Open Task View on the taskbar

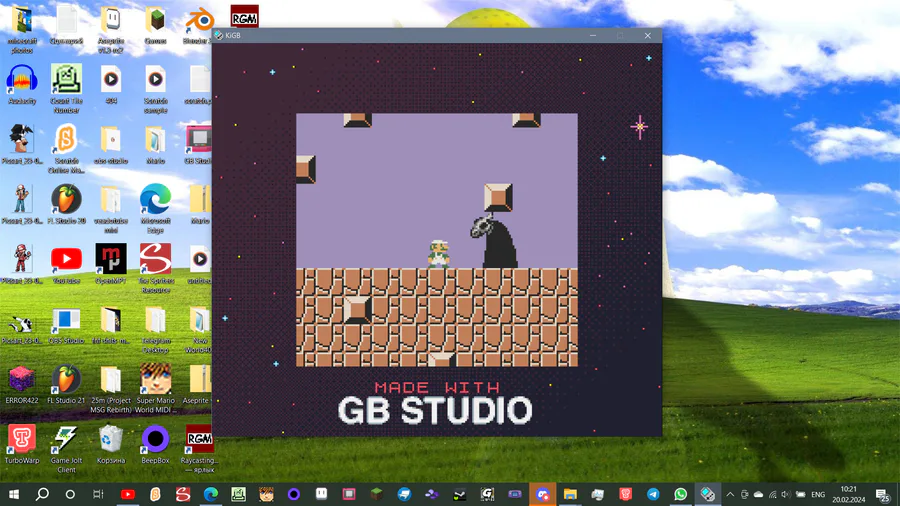coord(98,494)
